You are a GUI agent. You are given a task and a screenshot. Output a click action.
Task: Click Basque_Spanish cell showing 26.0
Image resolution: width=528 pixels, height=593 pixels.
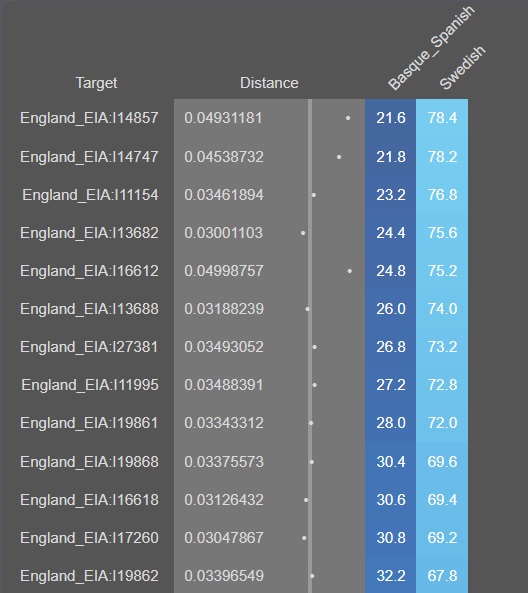point(391,309)
